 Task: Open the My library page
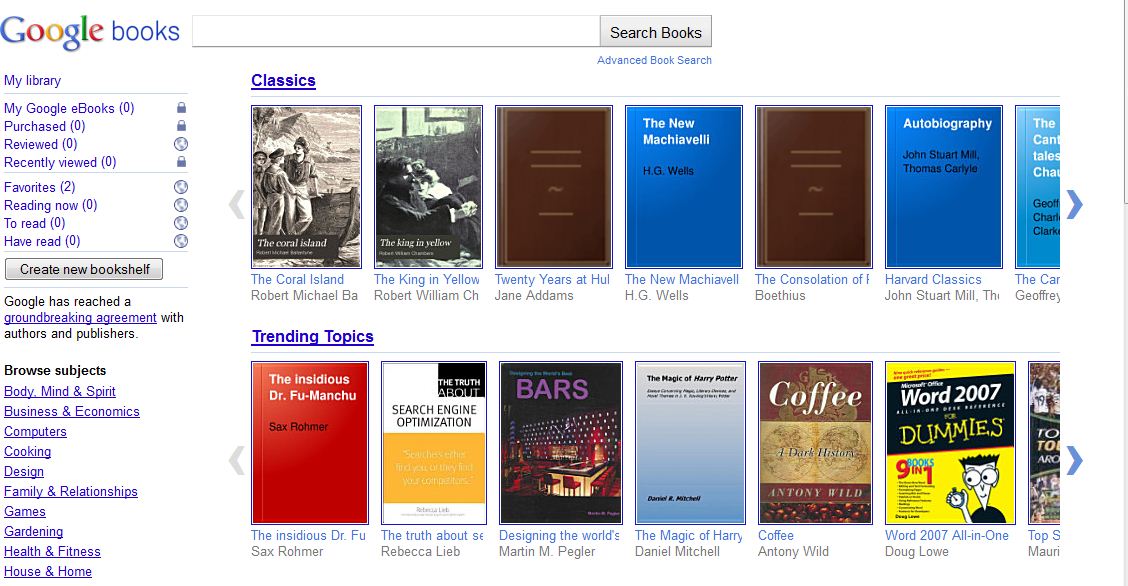[x=31, y=80]
